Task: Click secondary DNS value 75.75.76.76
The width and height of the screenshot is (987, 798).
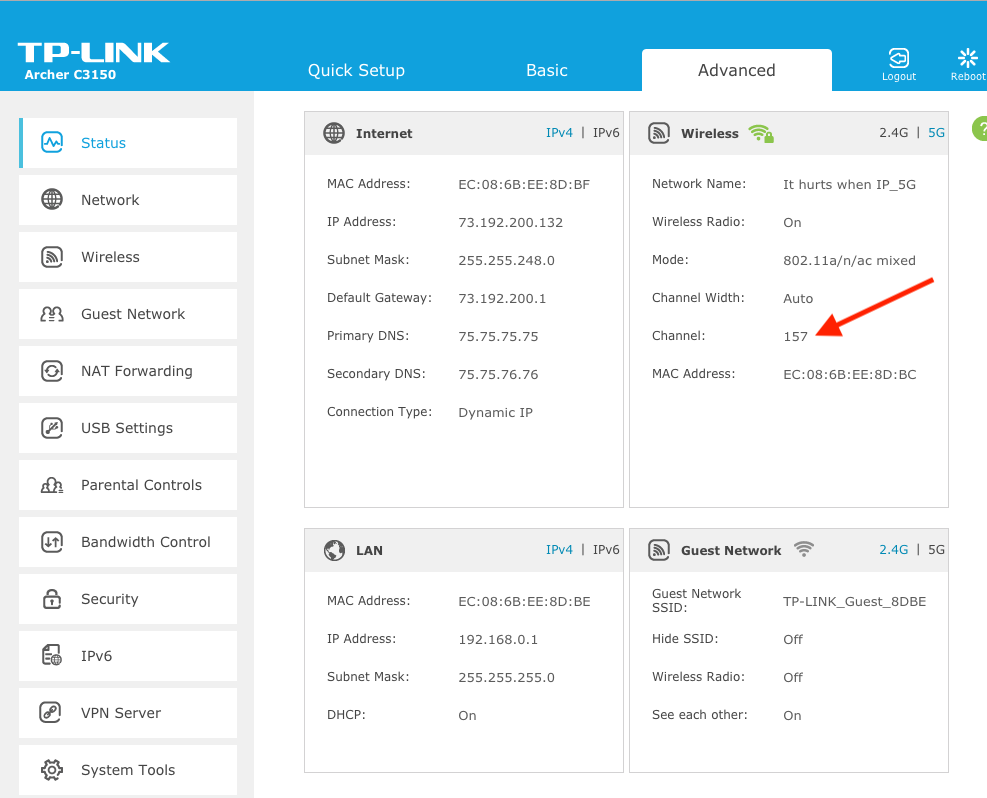Action: pyautogui.click(x=498, y=374)
